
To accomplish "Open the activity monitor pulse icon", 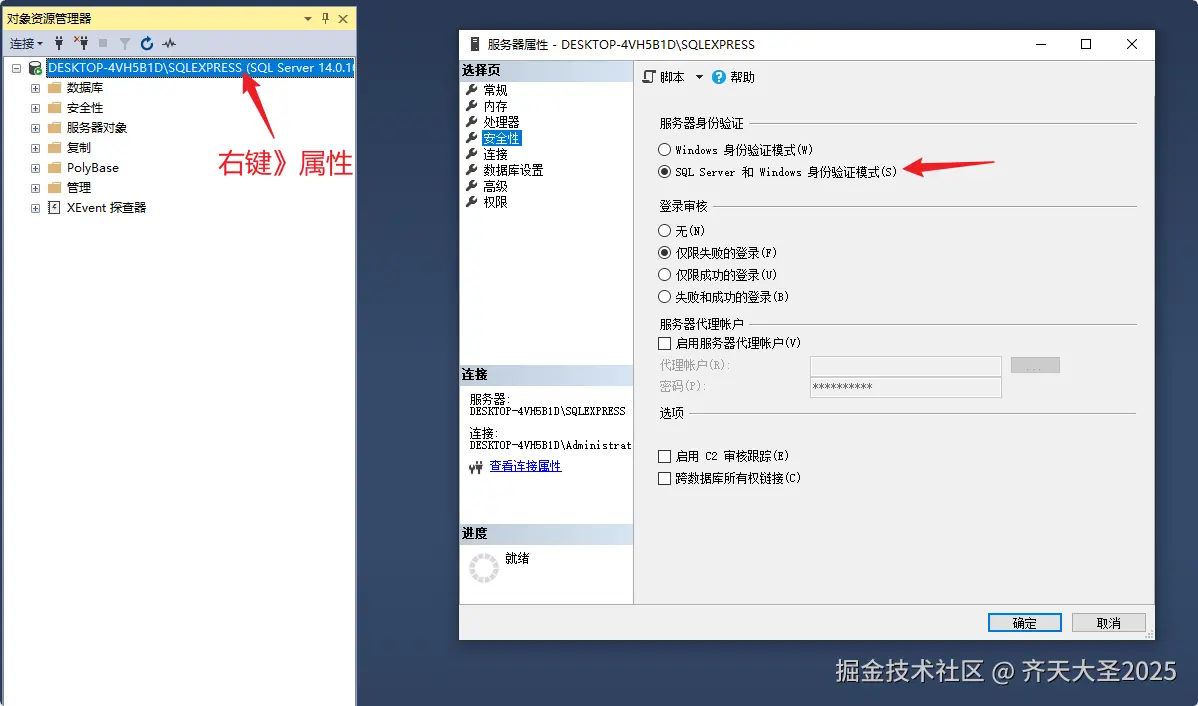I will [x=169, y=44].
